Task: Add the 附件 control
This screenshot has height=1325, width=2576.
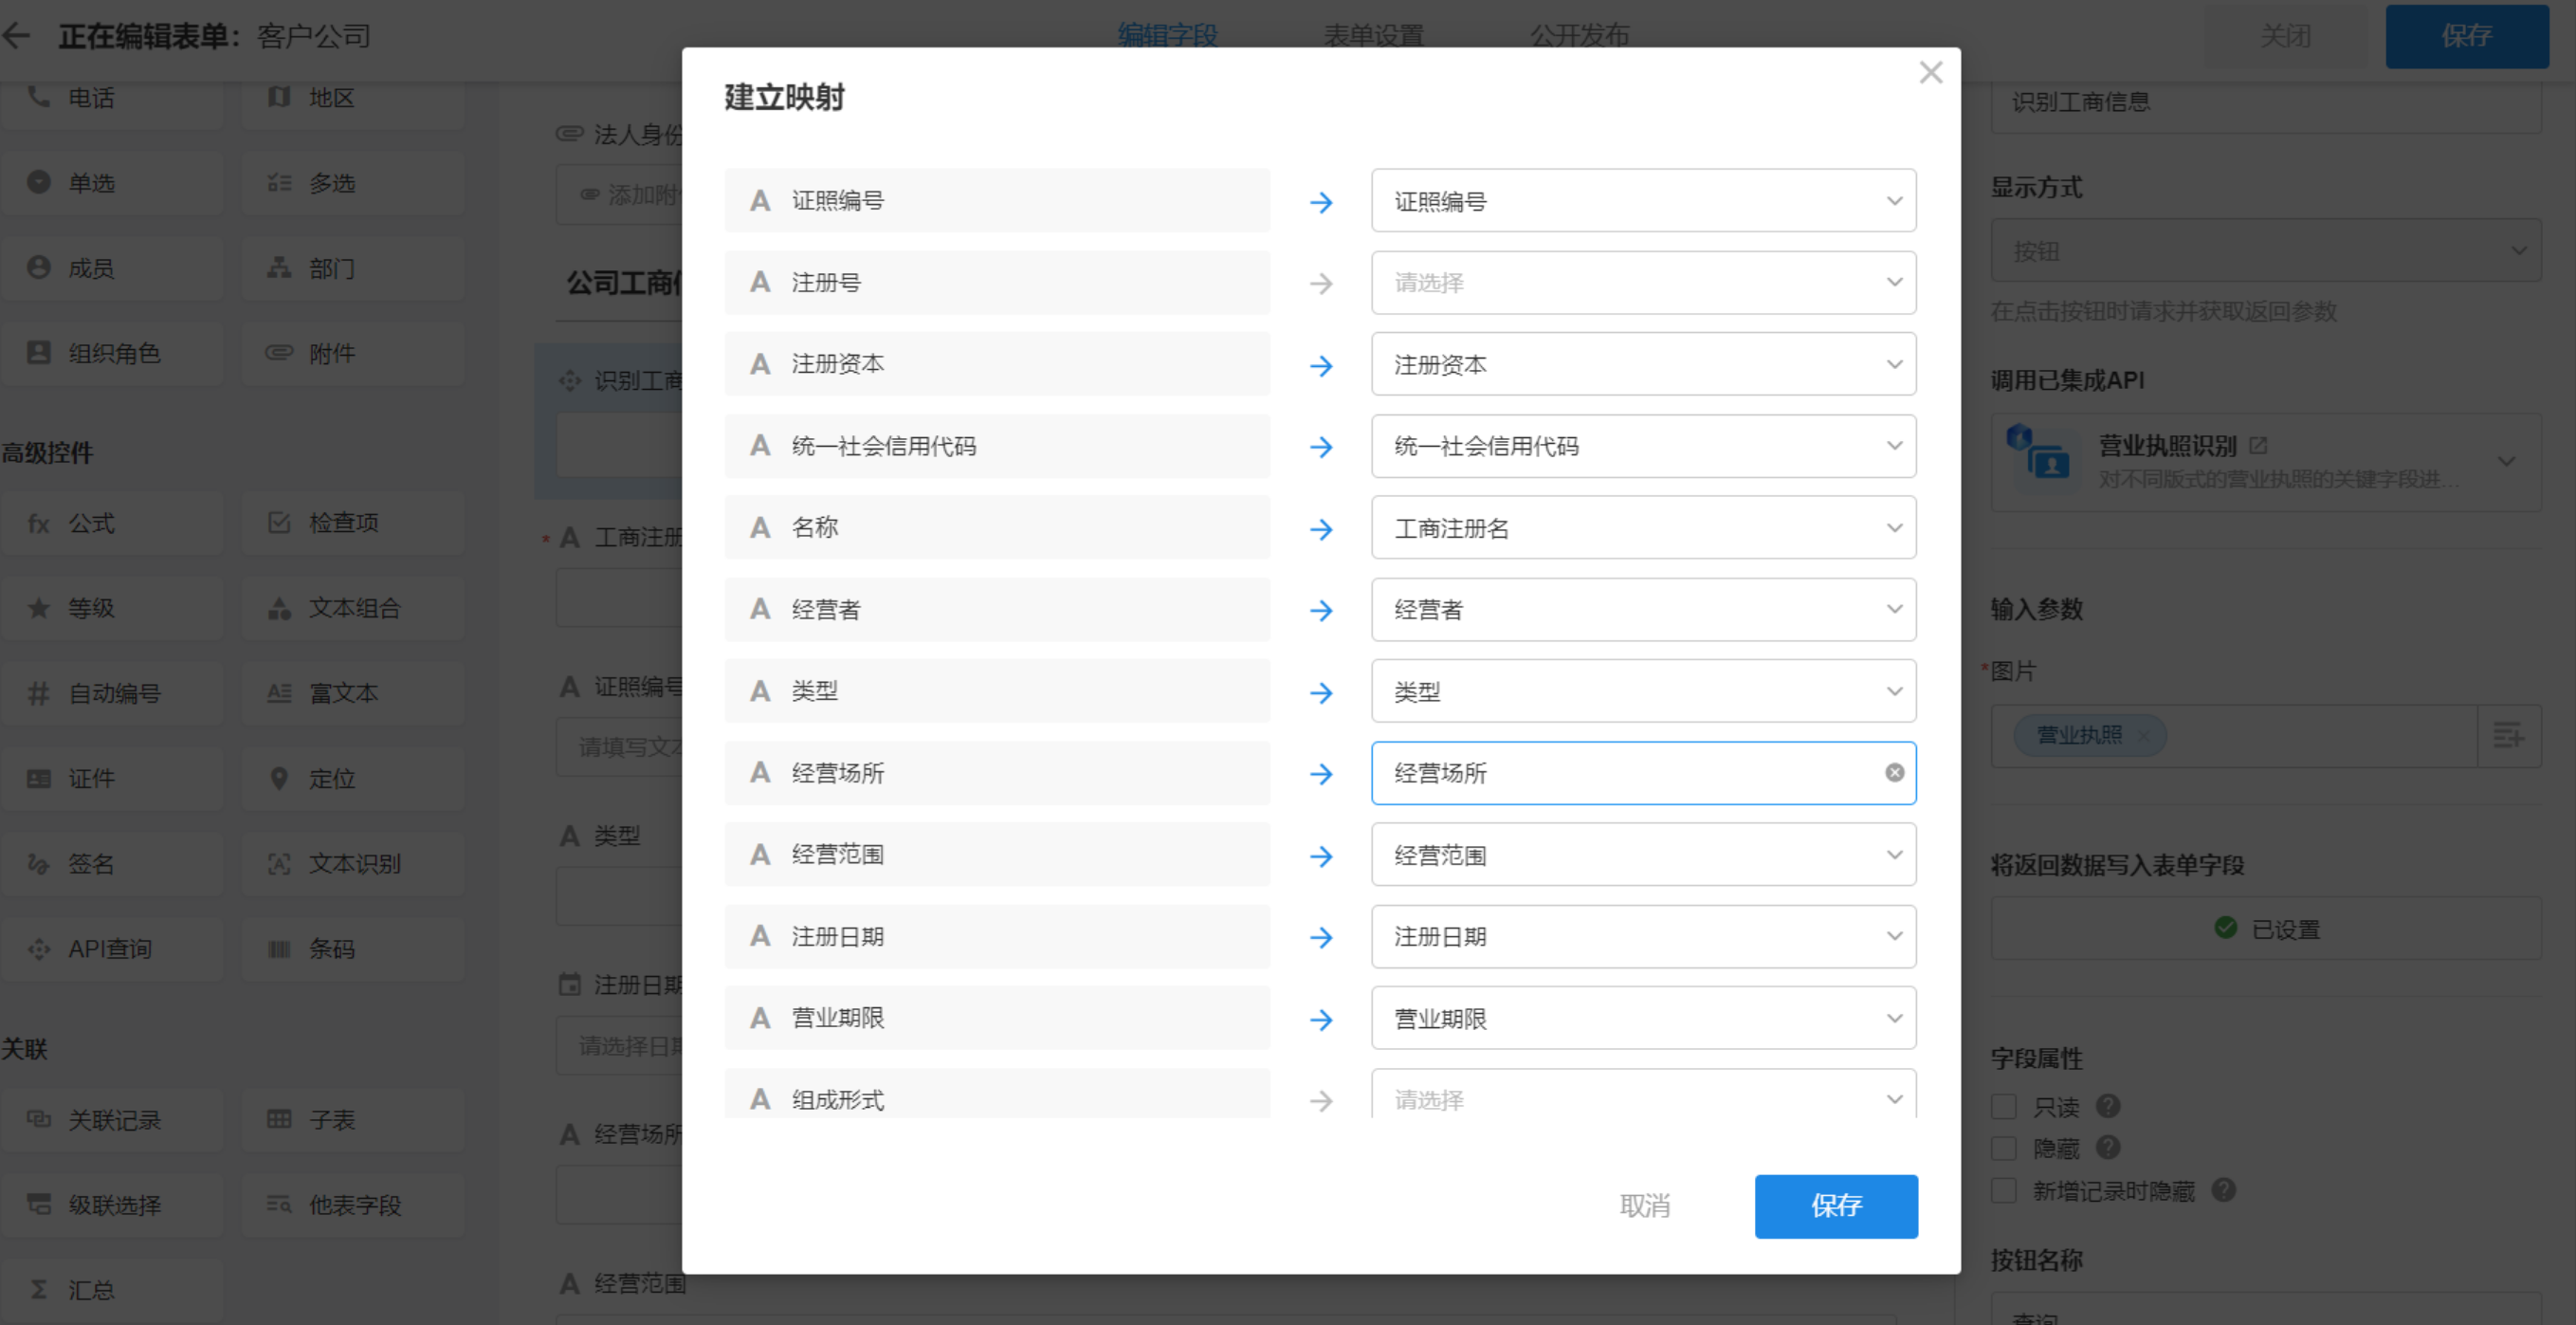Action: 353,353
